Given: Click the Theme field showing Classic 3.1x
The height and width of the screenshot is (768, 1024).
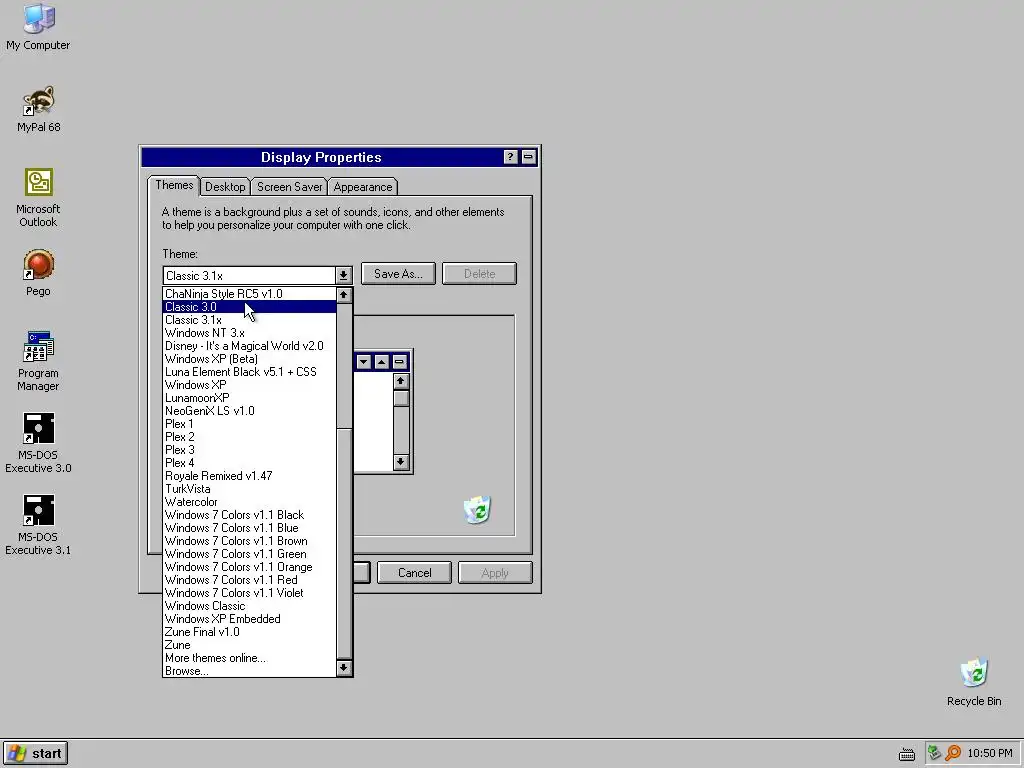Looking at the screenshot, I should [x=249, y=276].
